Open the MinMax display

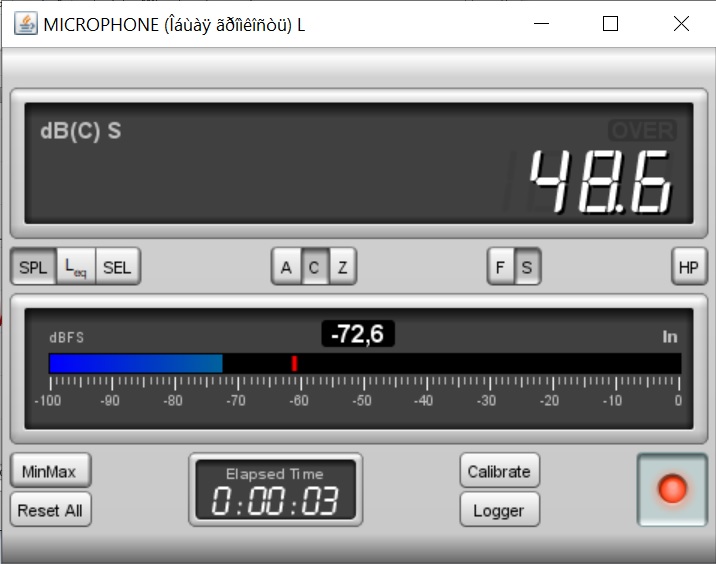49,471
